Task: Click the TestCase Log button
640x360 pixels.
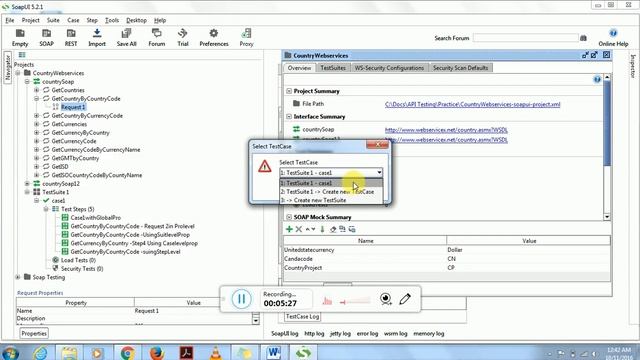Action: (x=302, y=316)
